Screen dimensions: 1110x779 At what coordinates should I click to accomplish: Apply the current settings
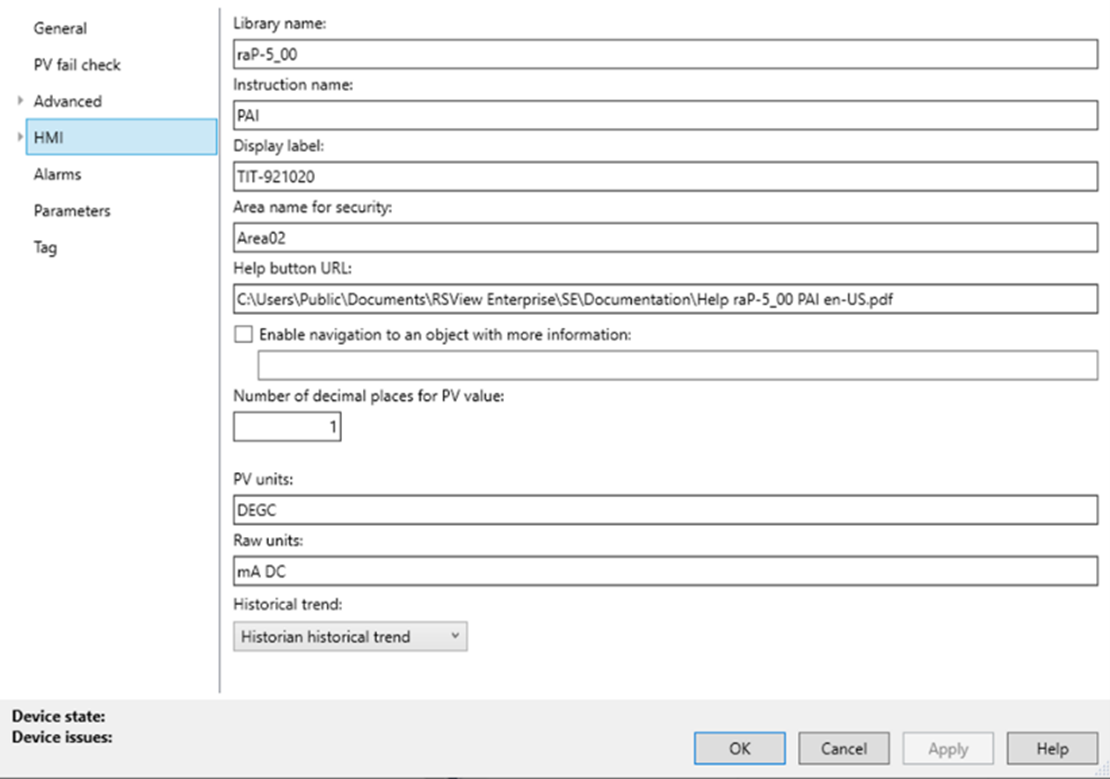point(947,748)
